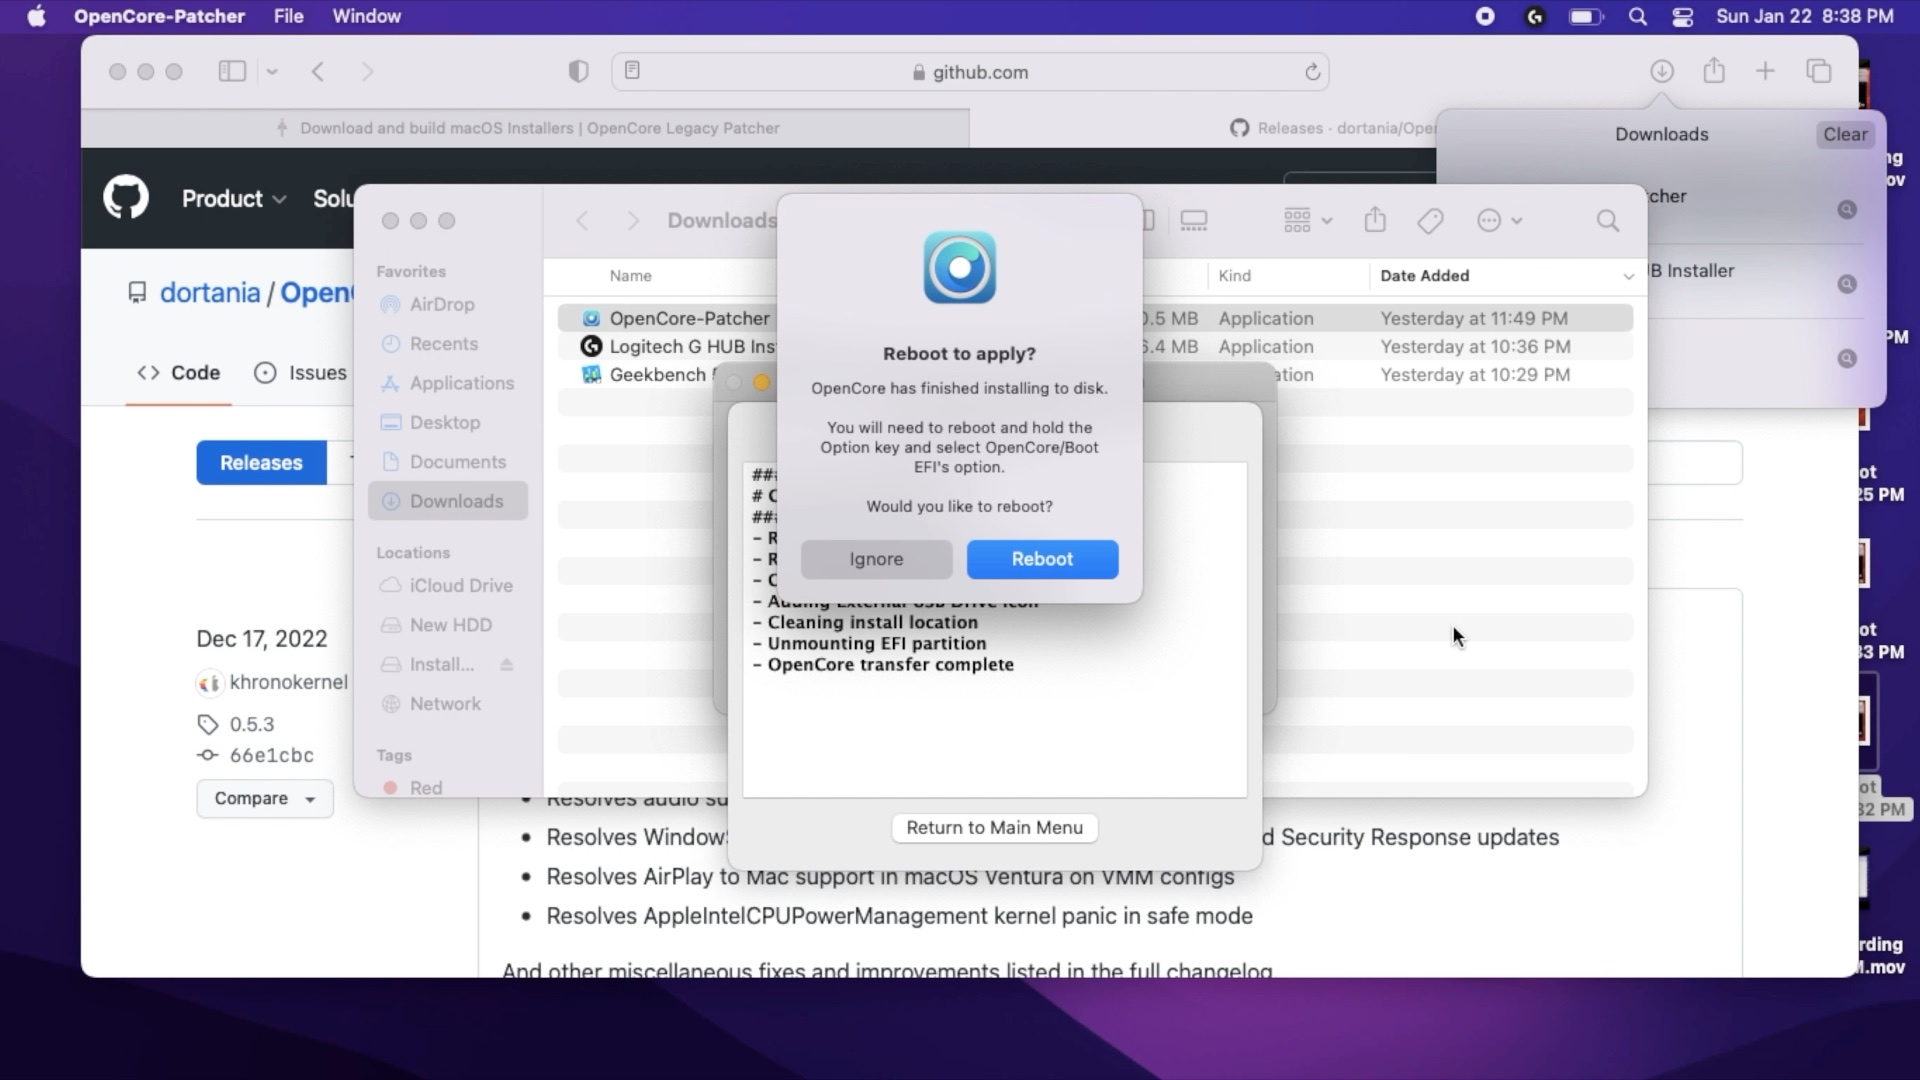Screen dimensions: 1920x1080
Task: Expand the Compare dropdown
Action: point(265,799)
